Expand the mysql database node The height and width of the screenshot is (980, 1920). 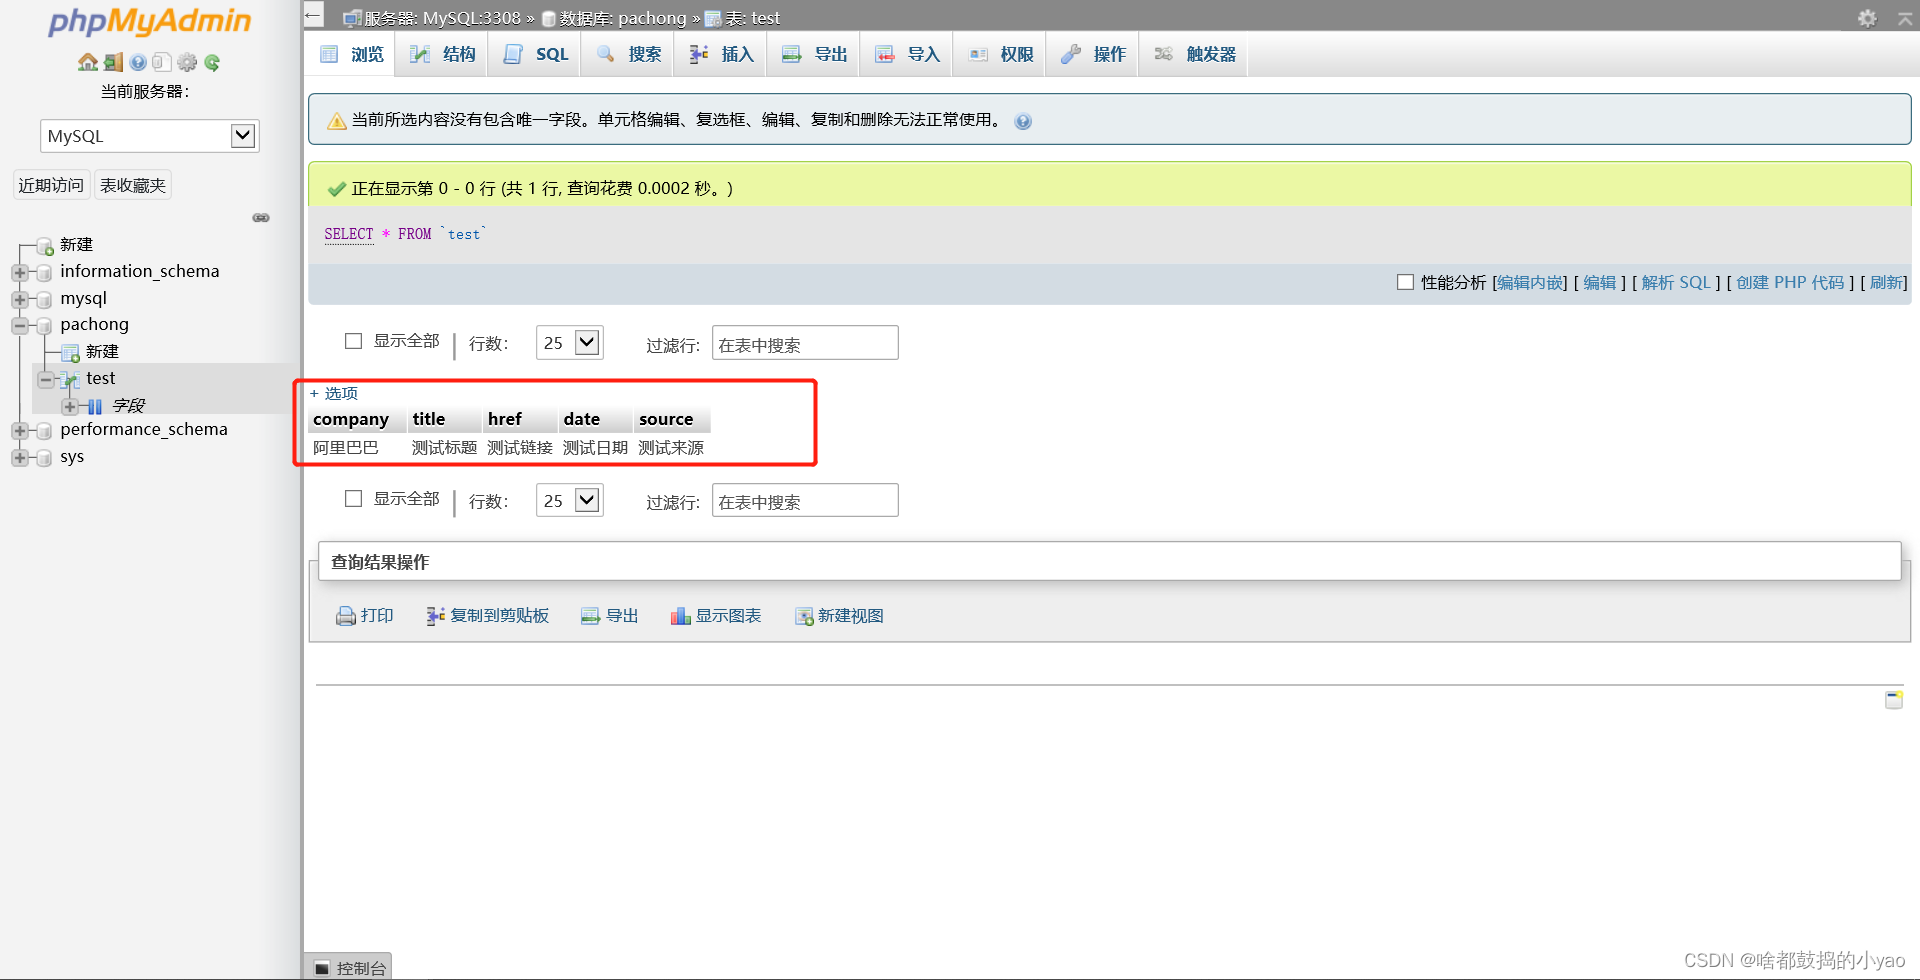point(19,299)
